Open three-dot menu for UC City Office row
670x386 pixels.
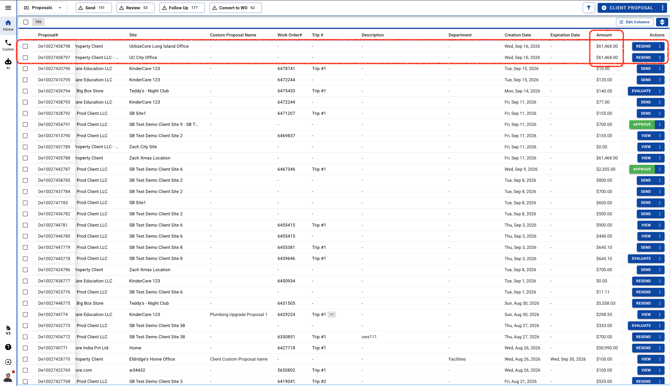[660, 57]
